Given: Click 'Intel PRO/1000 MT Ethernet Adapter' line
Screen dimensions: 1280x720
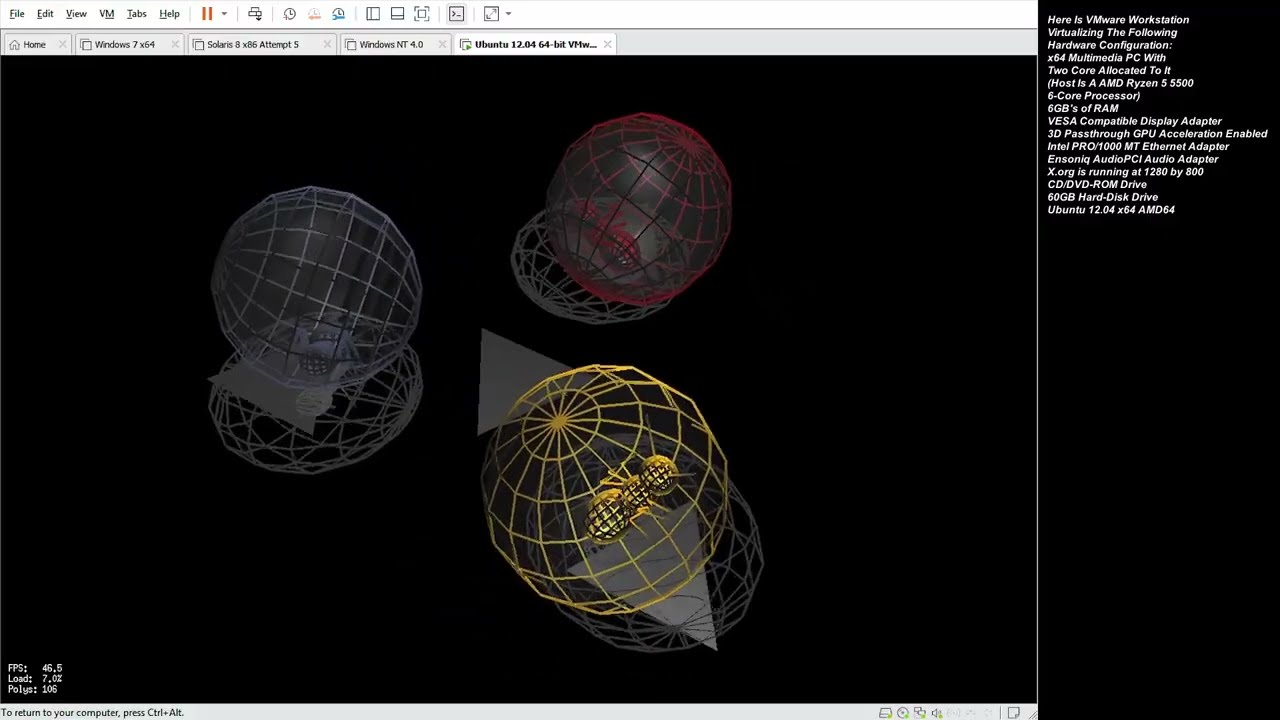Looking at the screenshot, I should (1138, 146).
